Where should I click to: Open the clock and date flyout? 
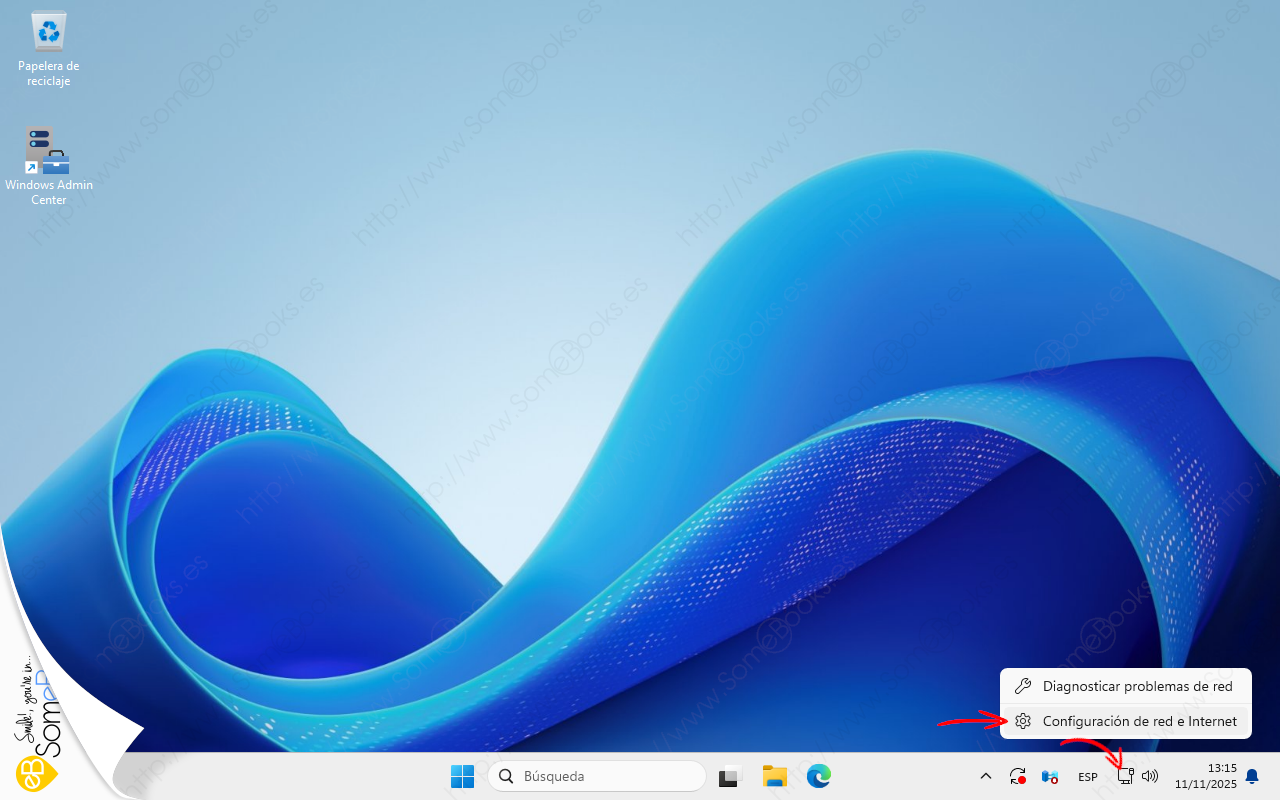1204,776
